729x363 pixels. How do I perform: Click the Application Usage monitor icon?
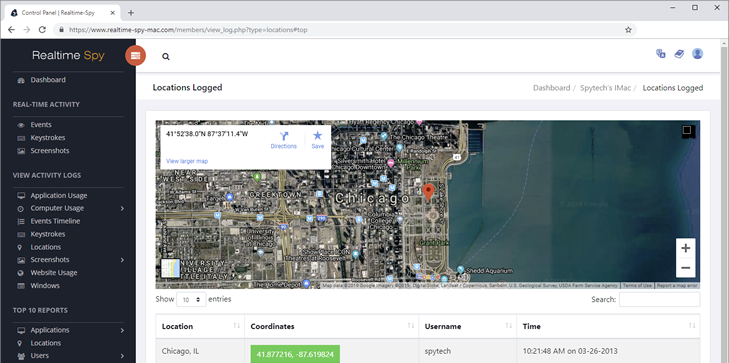pyautogui.click(x=20, y=196)
